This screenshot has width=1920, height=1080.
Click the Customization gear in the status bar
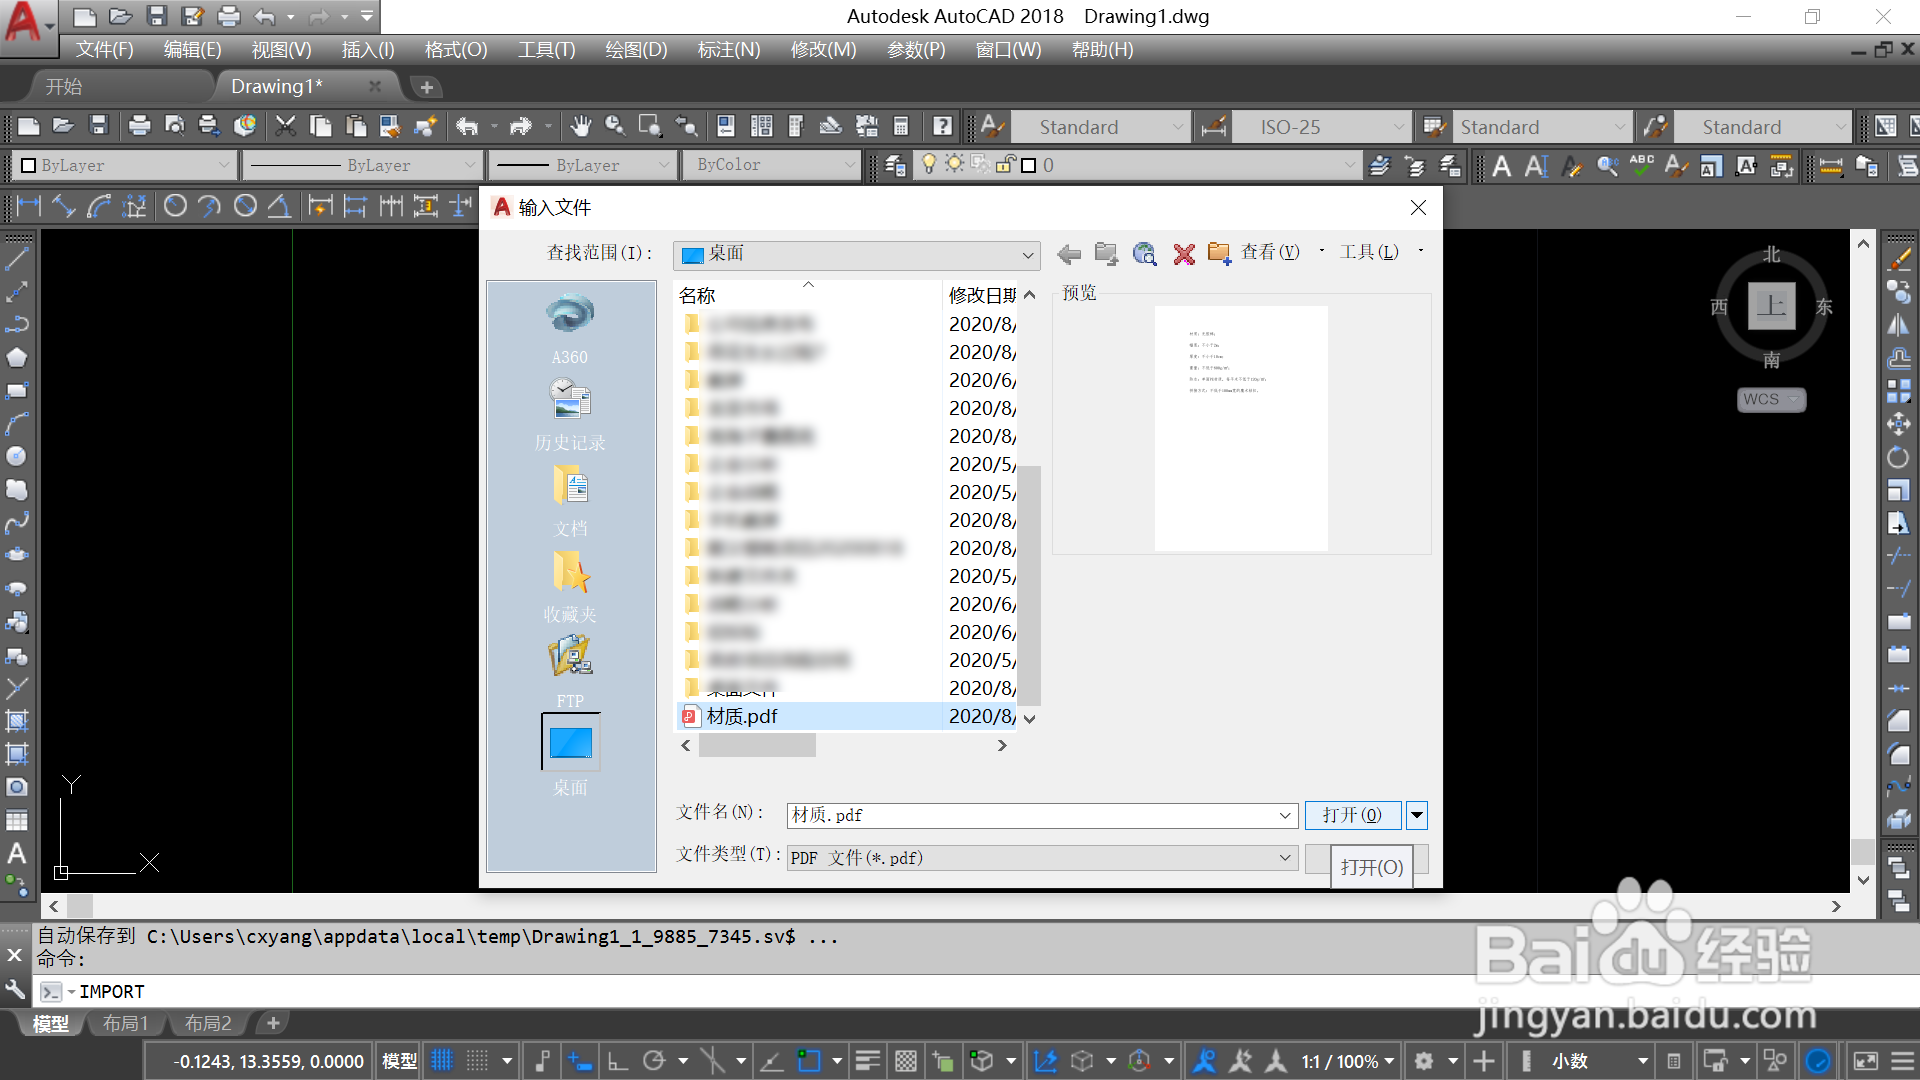1424,1061
